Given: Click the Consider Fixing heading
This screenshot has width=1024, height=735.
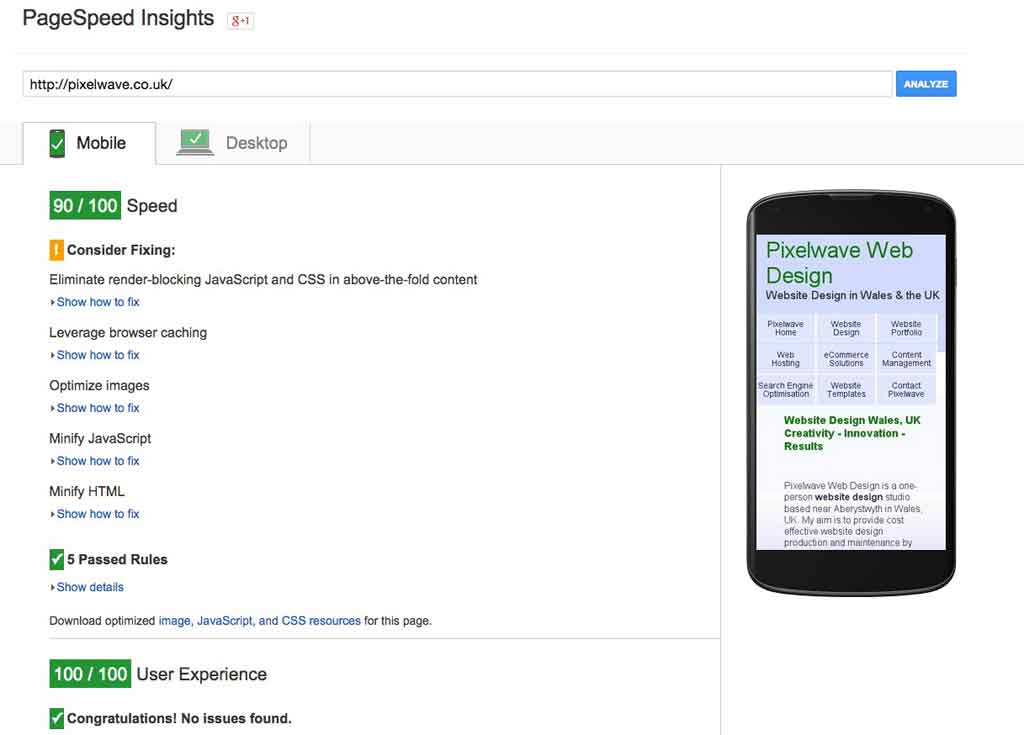Looking at the screenshot, I should point(121,250).
